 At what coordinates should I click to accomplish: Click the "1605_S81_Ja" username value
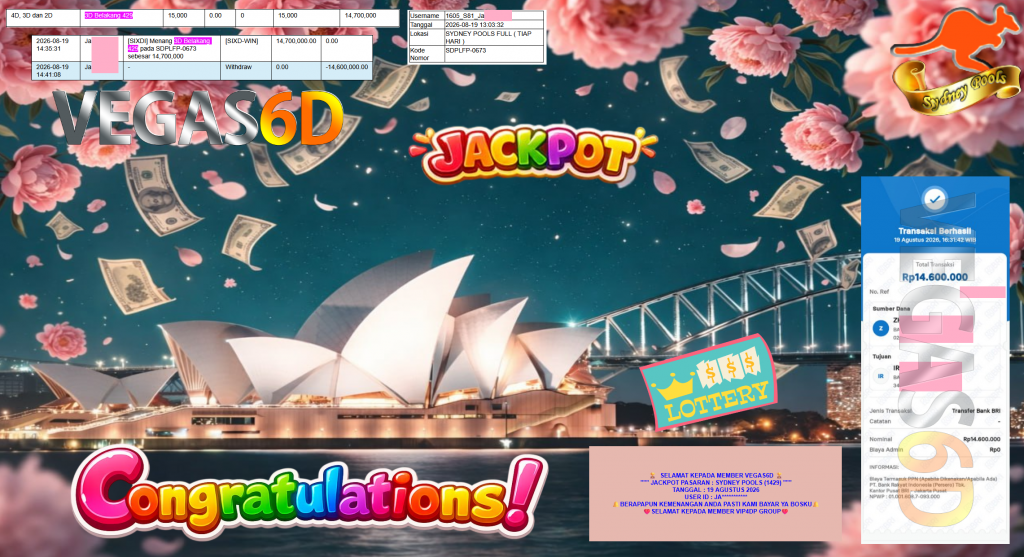point(464,15)
